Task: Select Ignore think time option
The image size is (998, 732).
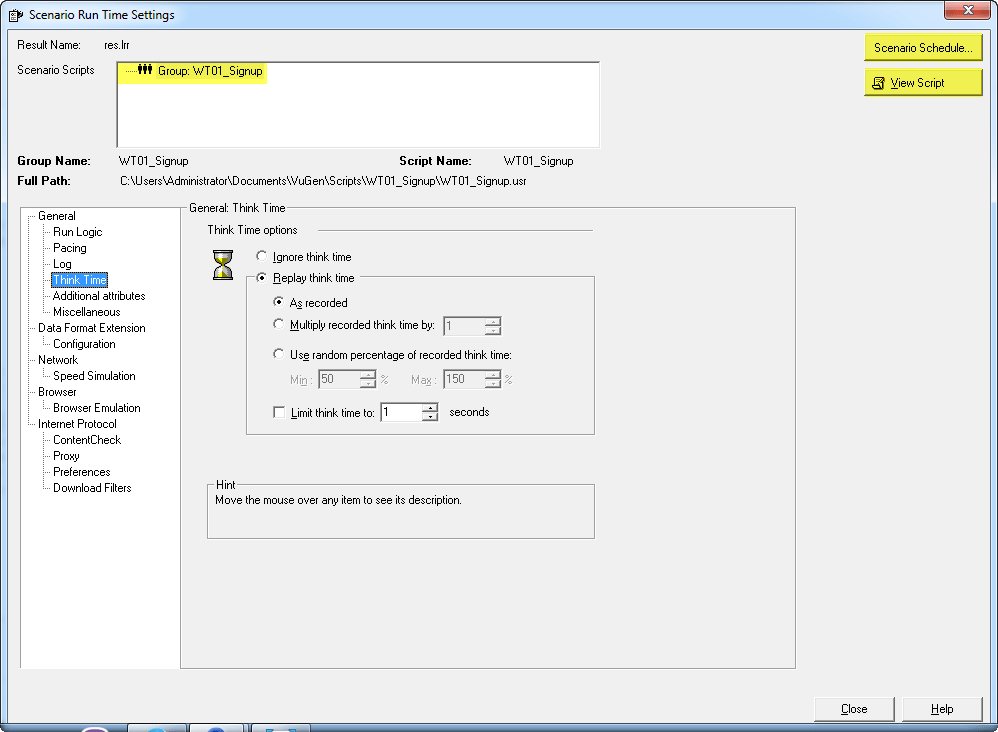Action: click(262, 257)
